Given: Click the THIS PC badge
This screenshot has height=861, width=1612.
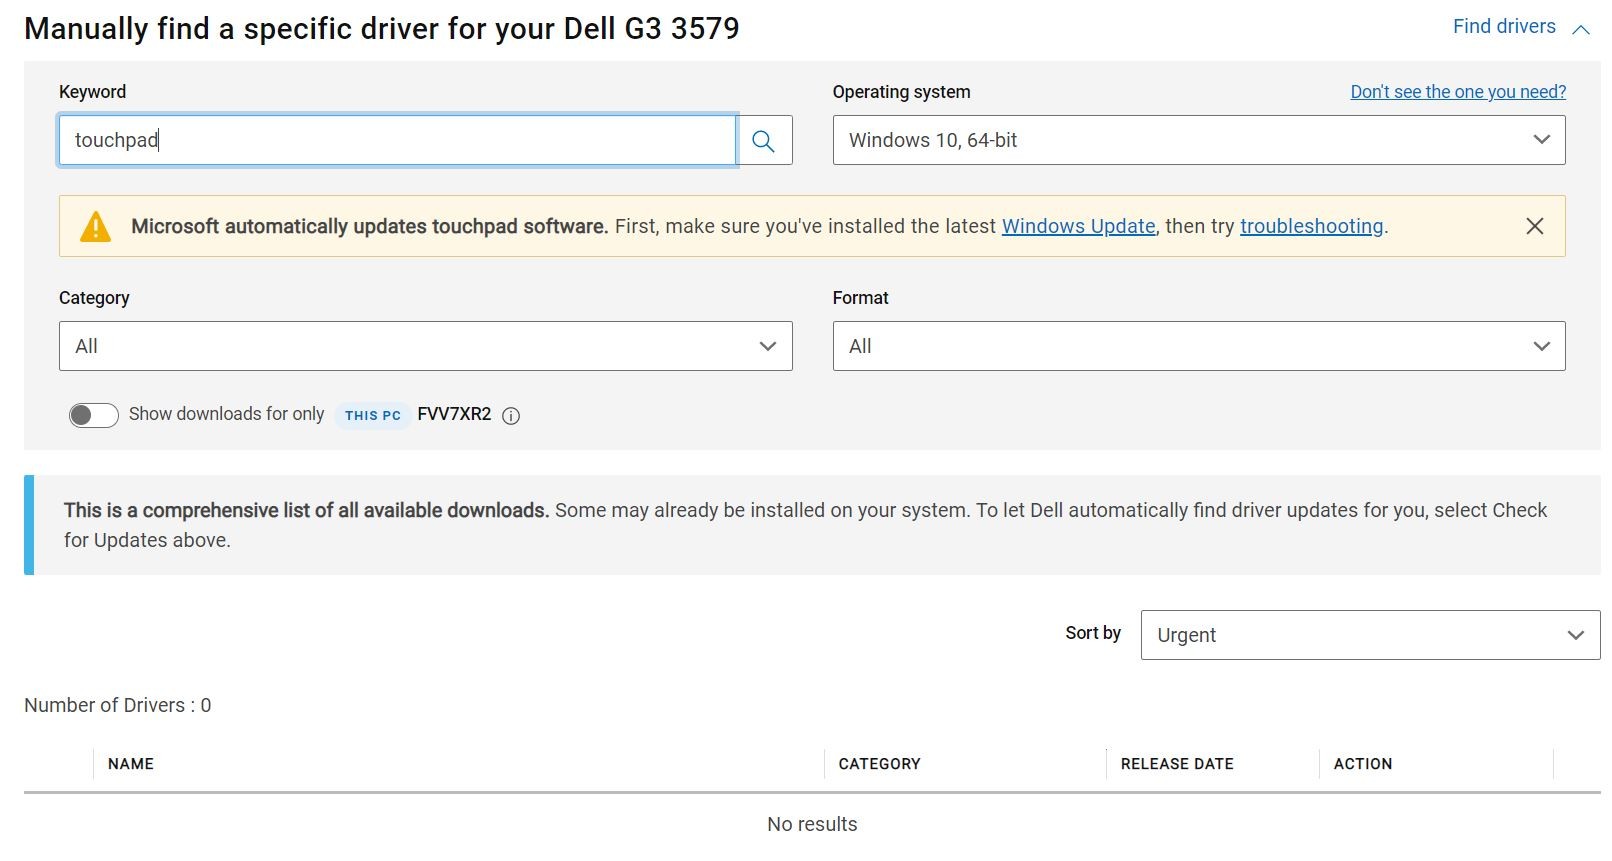Looking at the screenshot, I should [372, 415].
